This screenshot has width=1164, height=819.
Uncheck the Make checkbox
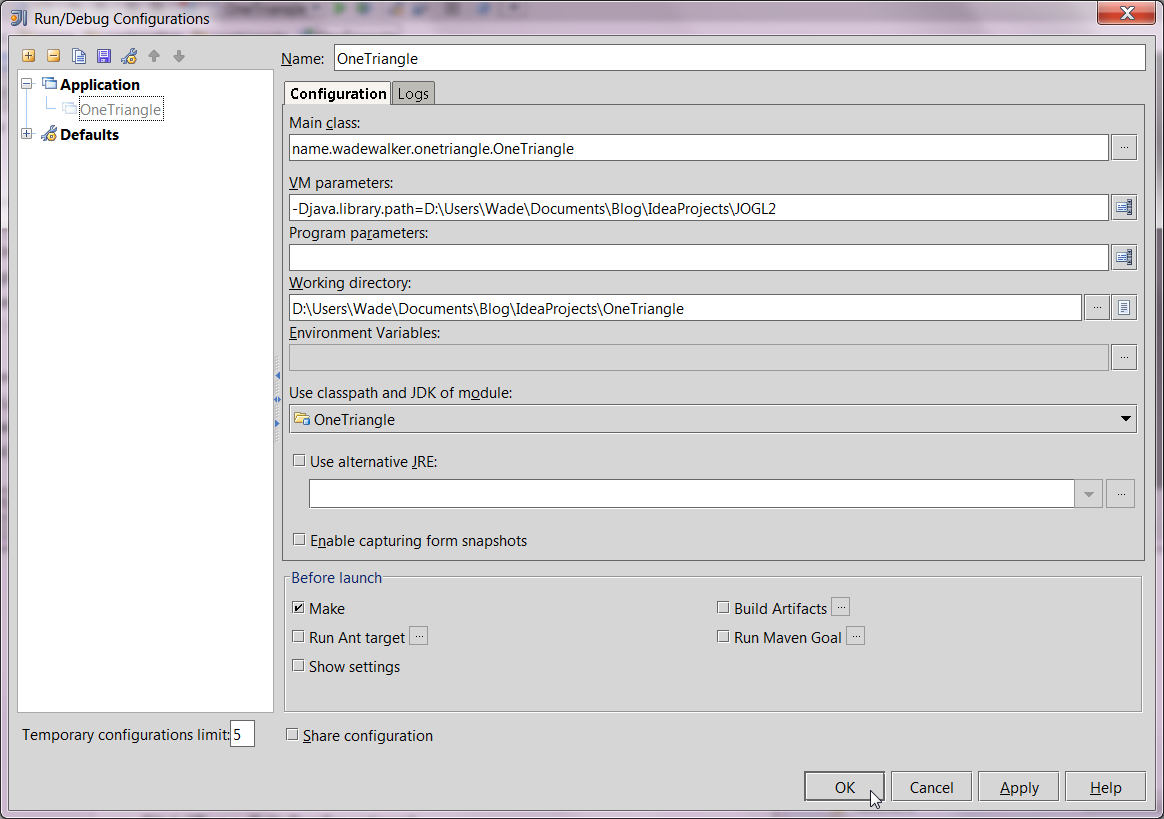coord(297,607)
